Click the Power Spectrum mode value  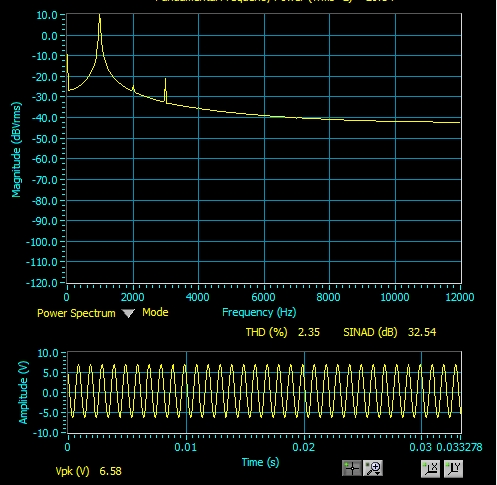(76, 313)
